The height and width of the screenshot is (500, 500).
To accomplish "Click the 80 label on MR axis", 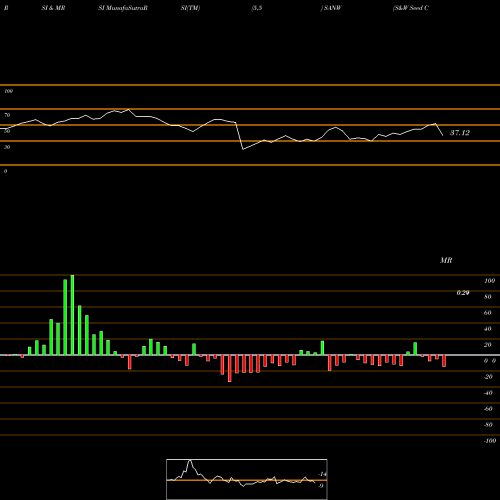I will coord(488,297).
